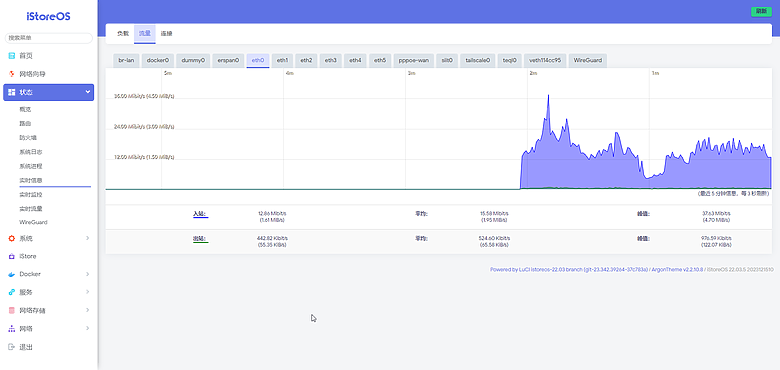Screen dimensions: 780x370
Task: Open 网络向导 via its red icon
Action: click(x=12, y=74)
